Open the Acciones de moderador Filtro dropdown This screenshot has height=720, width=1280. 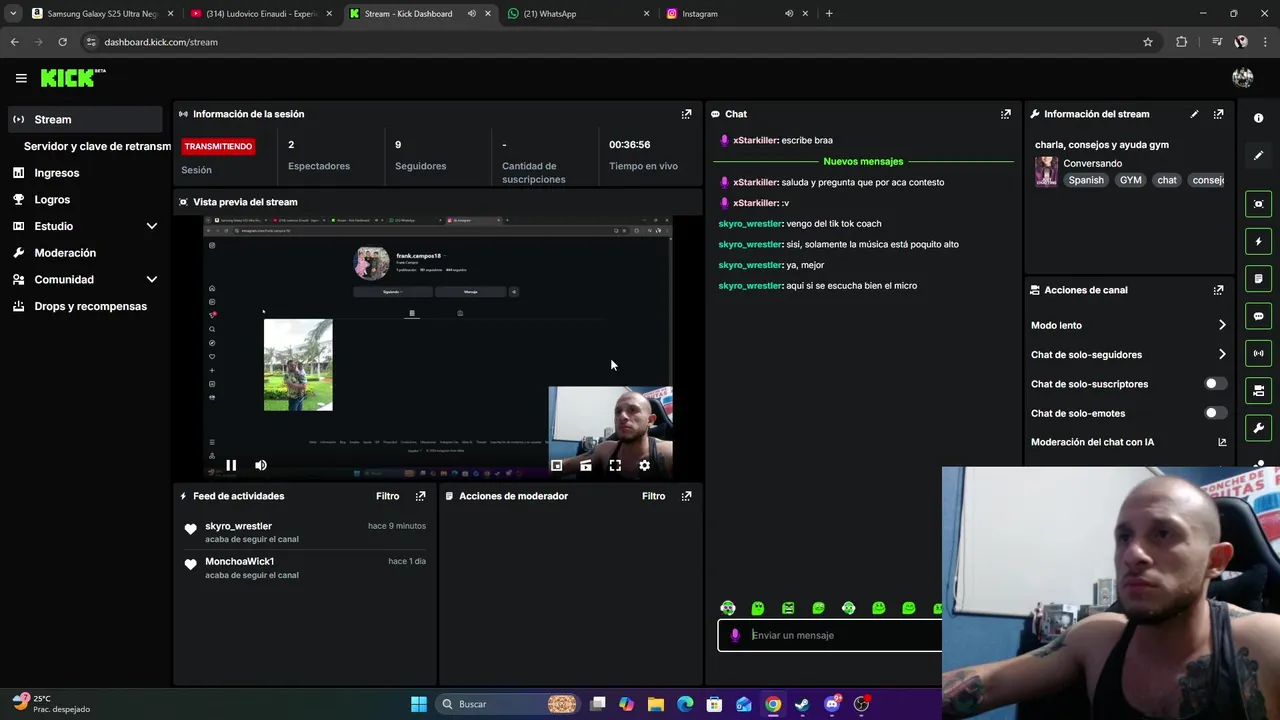click(x=653, y=496)
